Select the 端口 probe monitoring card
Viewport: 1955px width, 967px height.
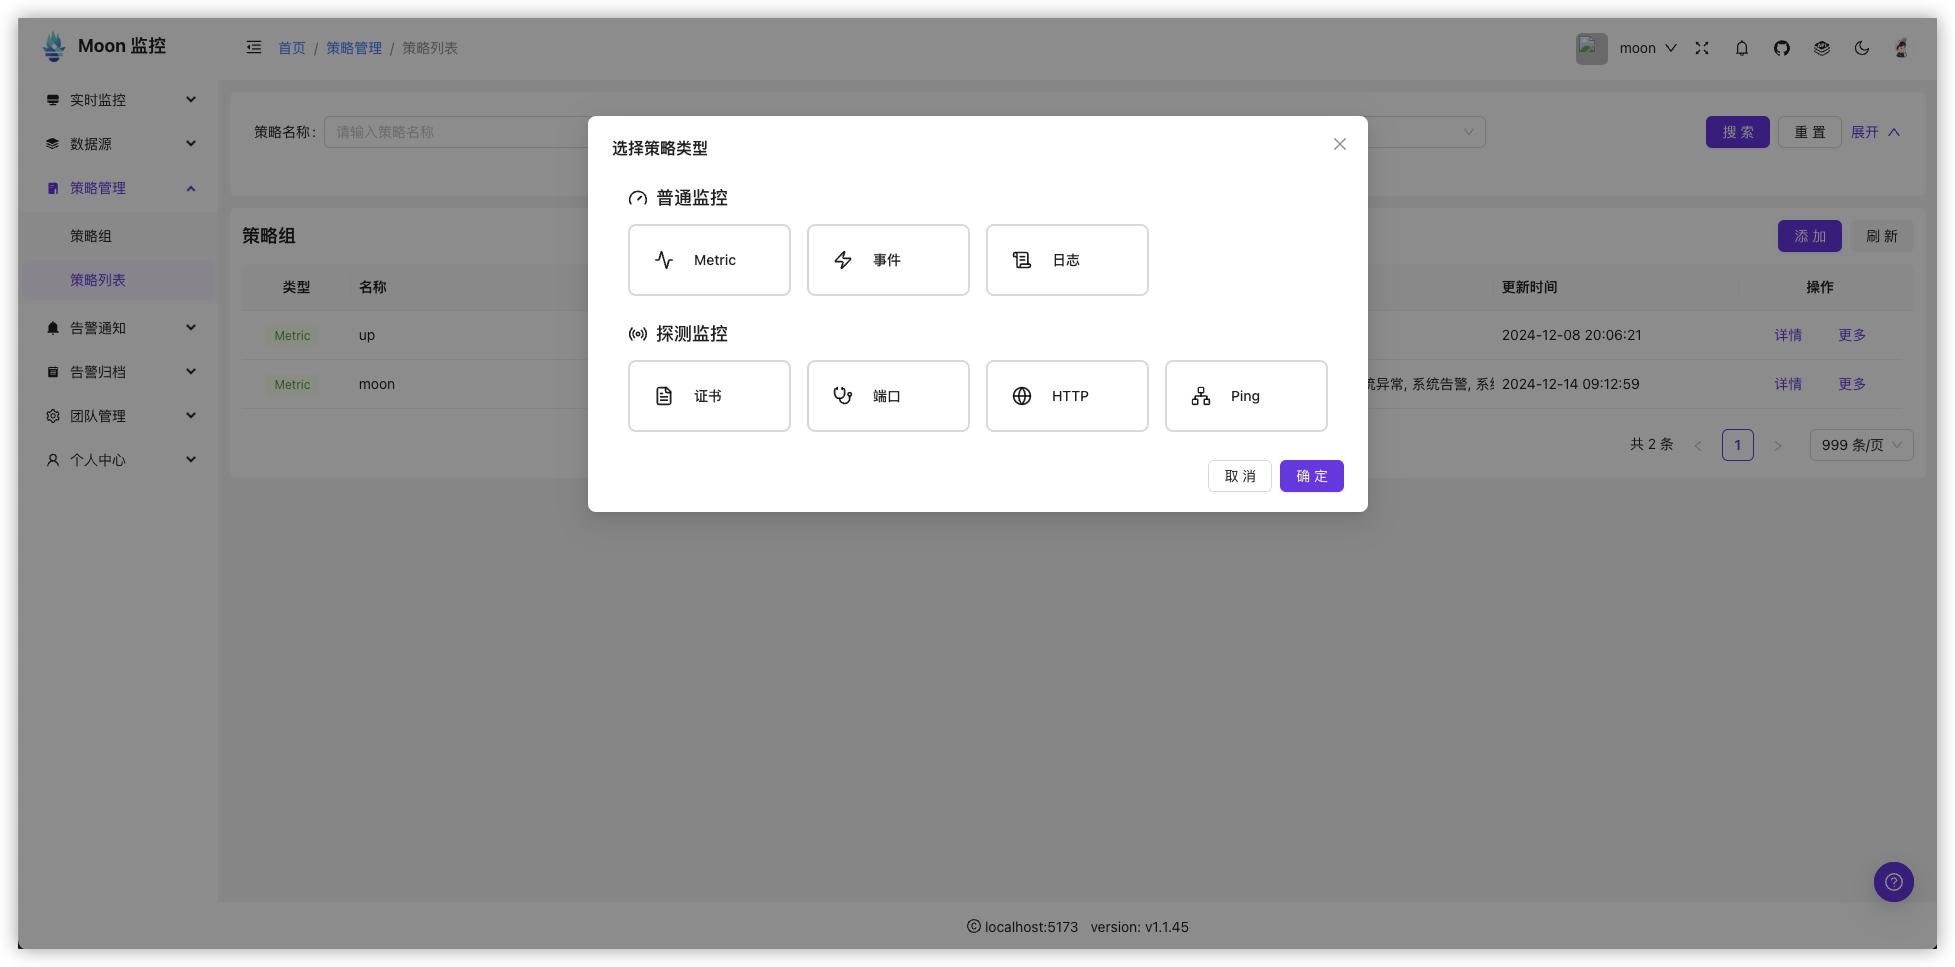pos(888,396)
